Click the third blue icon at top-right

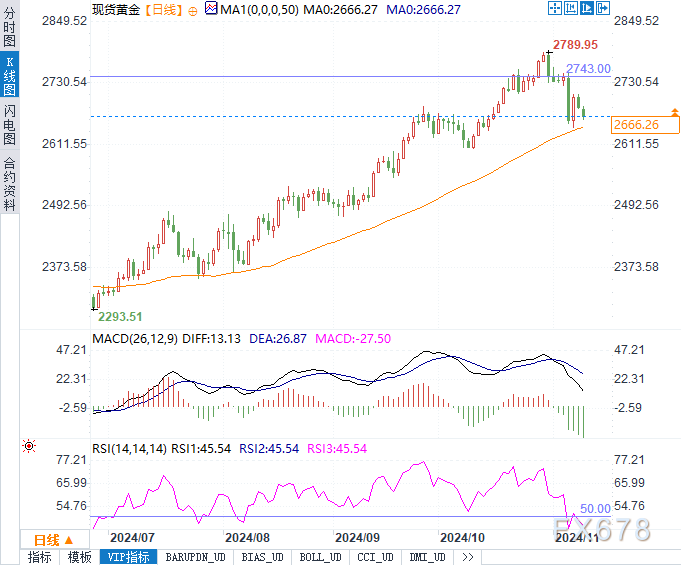point(587,8)
